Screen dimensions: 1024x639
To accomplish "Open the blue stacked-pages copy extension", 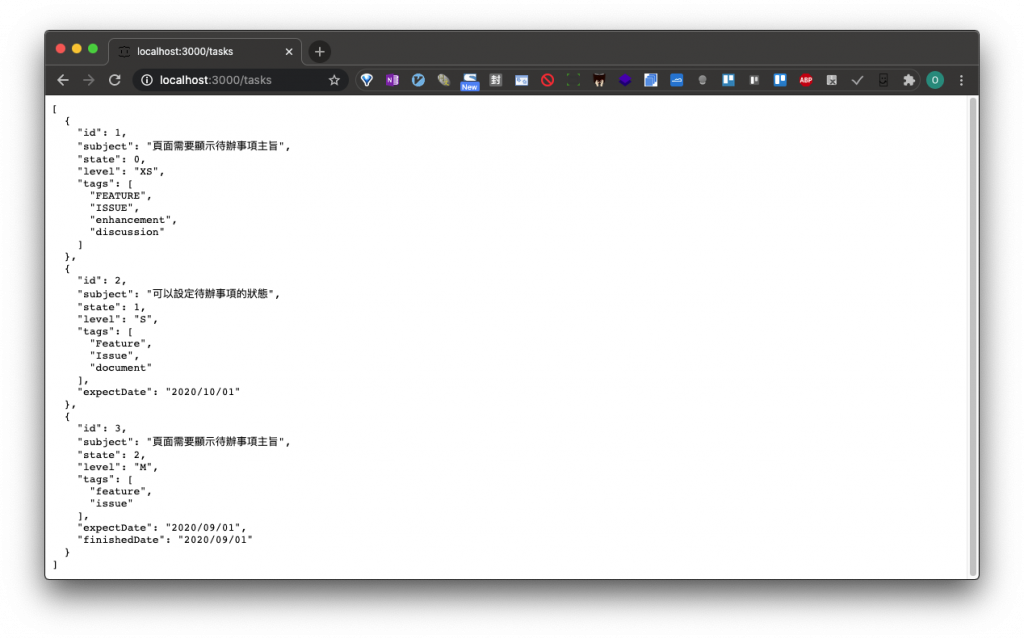I will pyautogui.click(x=650, y=80).
